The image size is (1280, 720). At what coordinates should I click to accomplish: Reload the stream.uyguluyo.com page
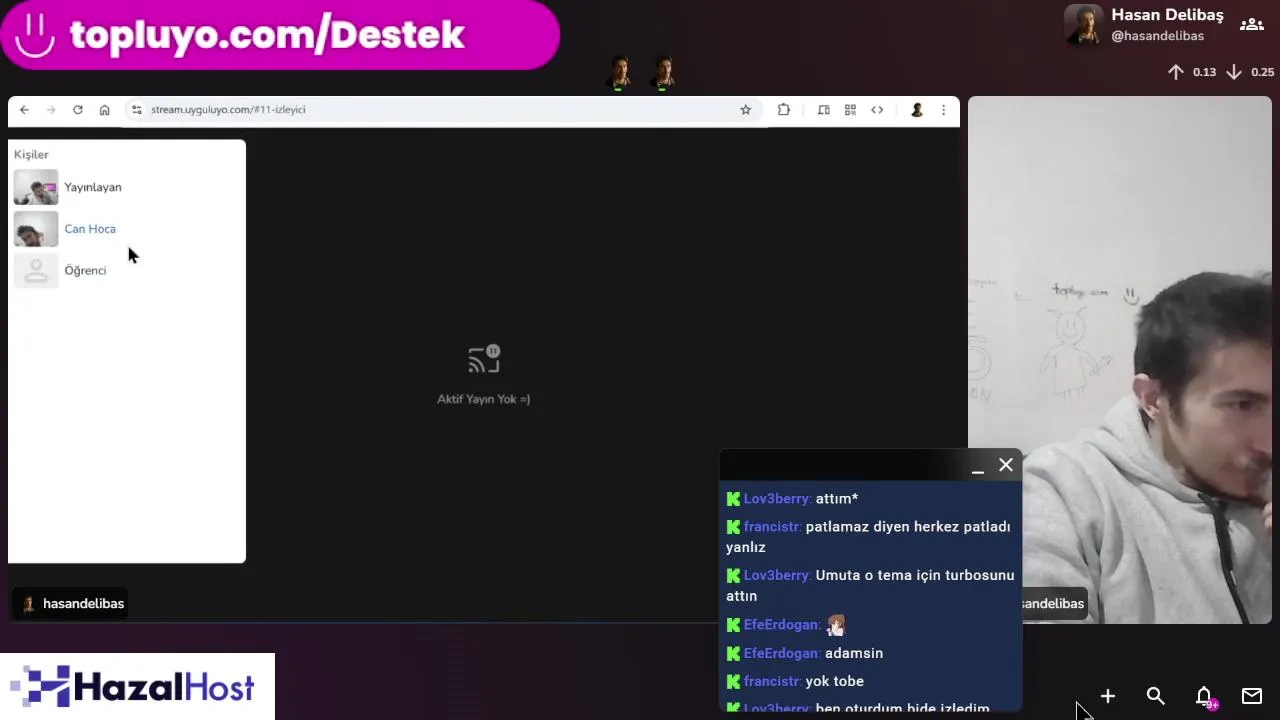coord(78,110)
